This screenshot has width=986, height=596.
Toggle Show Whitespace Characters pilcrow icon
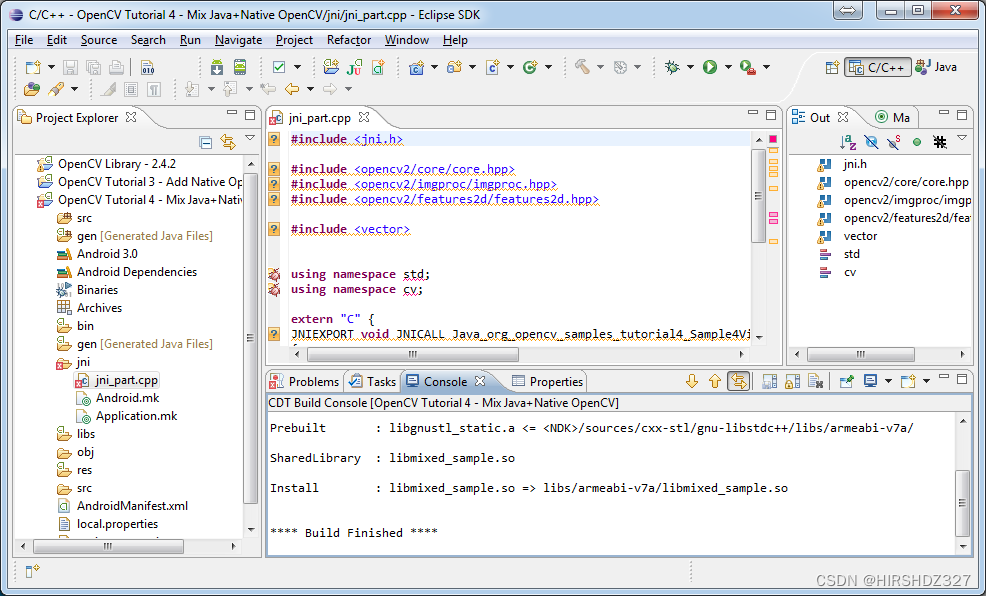154,89
